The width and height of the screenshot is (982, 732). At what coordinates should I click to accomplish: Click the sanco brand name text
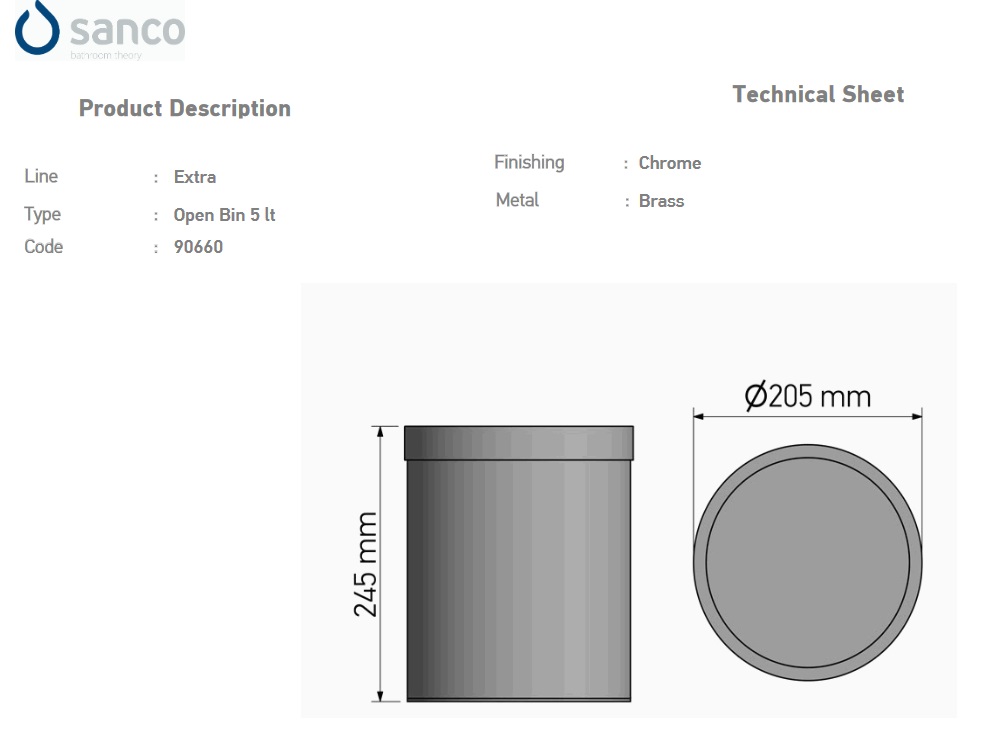point(127,29)
